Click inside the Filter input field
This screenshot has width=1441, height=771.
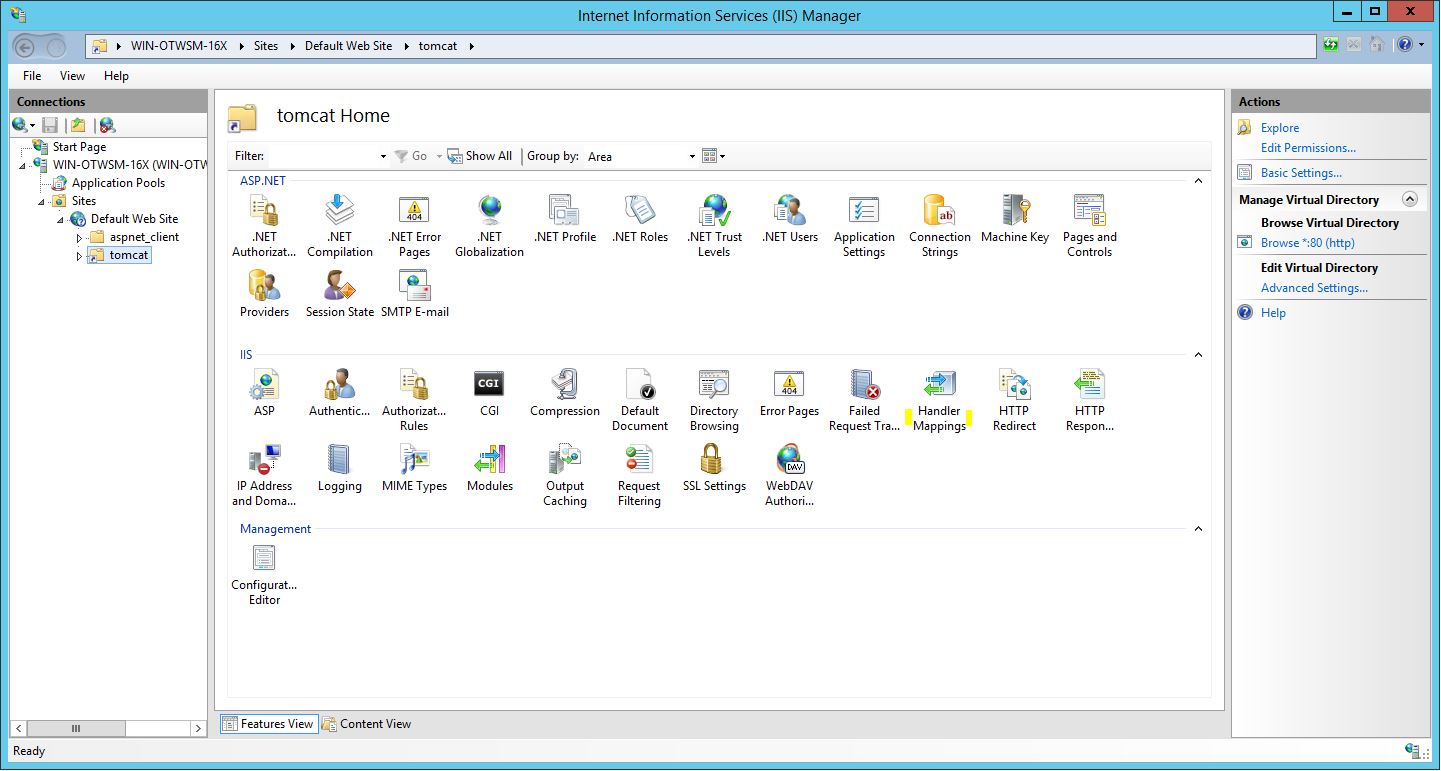(322, 156)
